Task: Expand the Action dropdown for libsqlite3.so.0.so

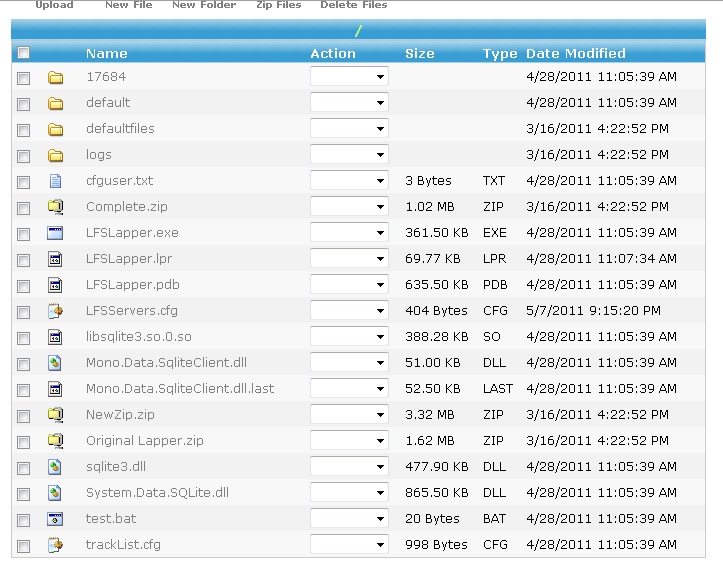Action: tap(349, 337)
